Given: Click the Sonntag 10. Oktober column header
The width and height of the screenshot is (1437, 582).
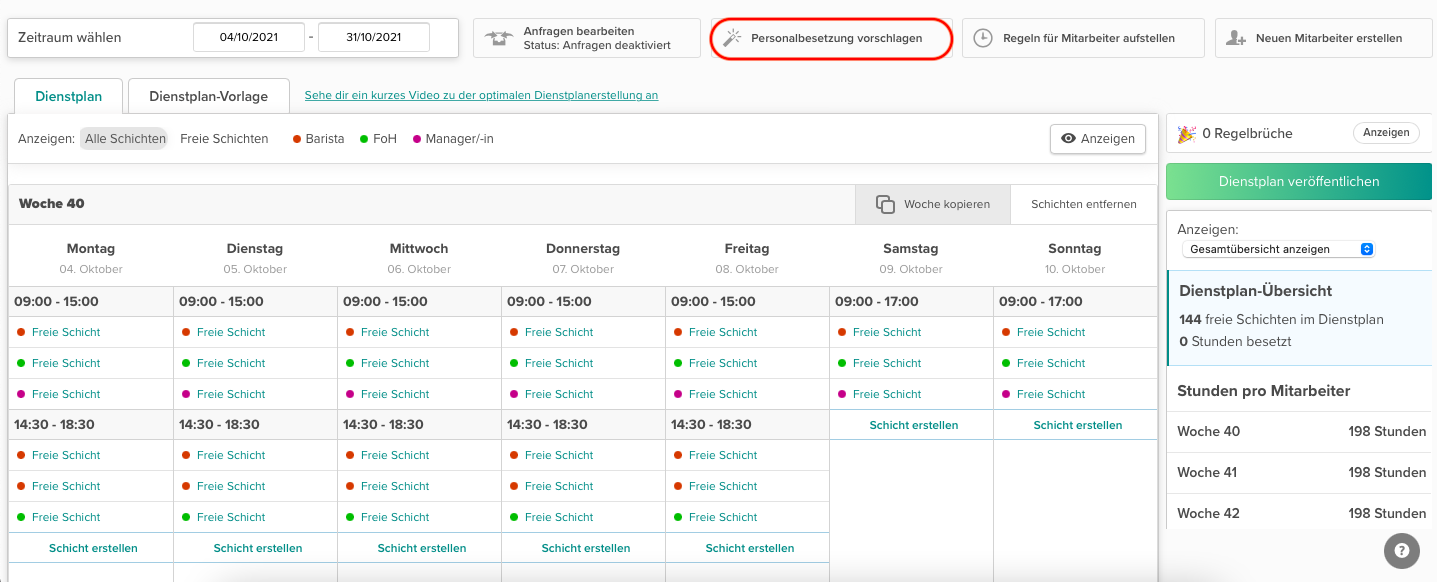Looking at the screenshot, I should [1075, 257].
